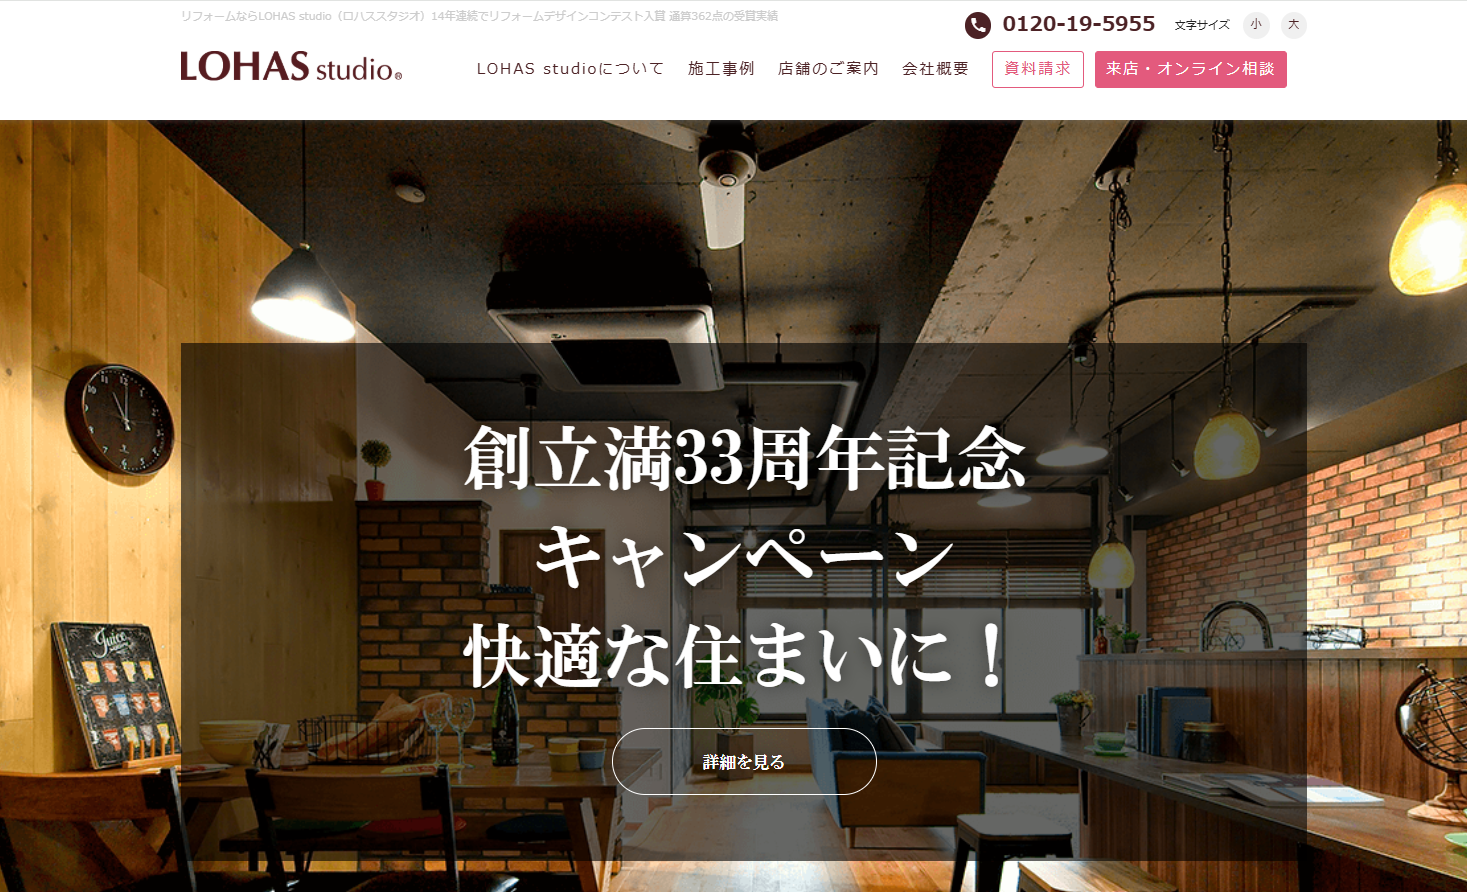
Task: Click the pink 来店・オンライン相談 button
Action: [x=1191, y=70]
